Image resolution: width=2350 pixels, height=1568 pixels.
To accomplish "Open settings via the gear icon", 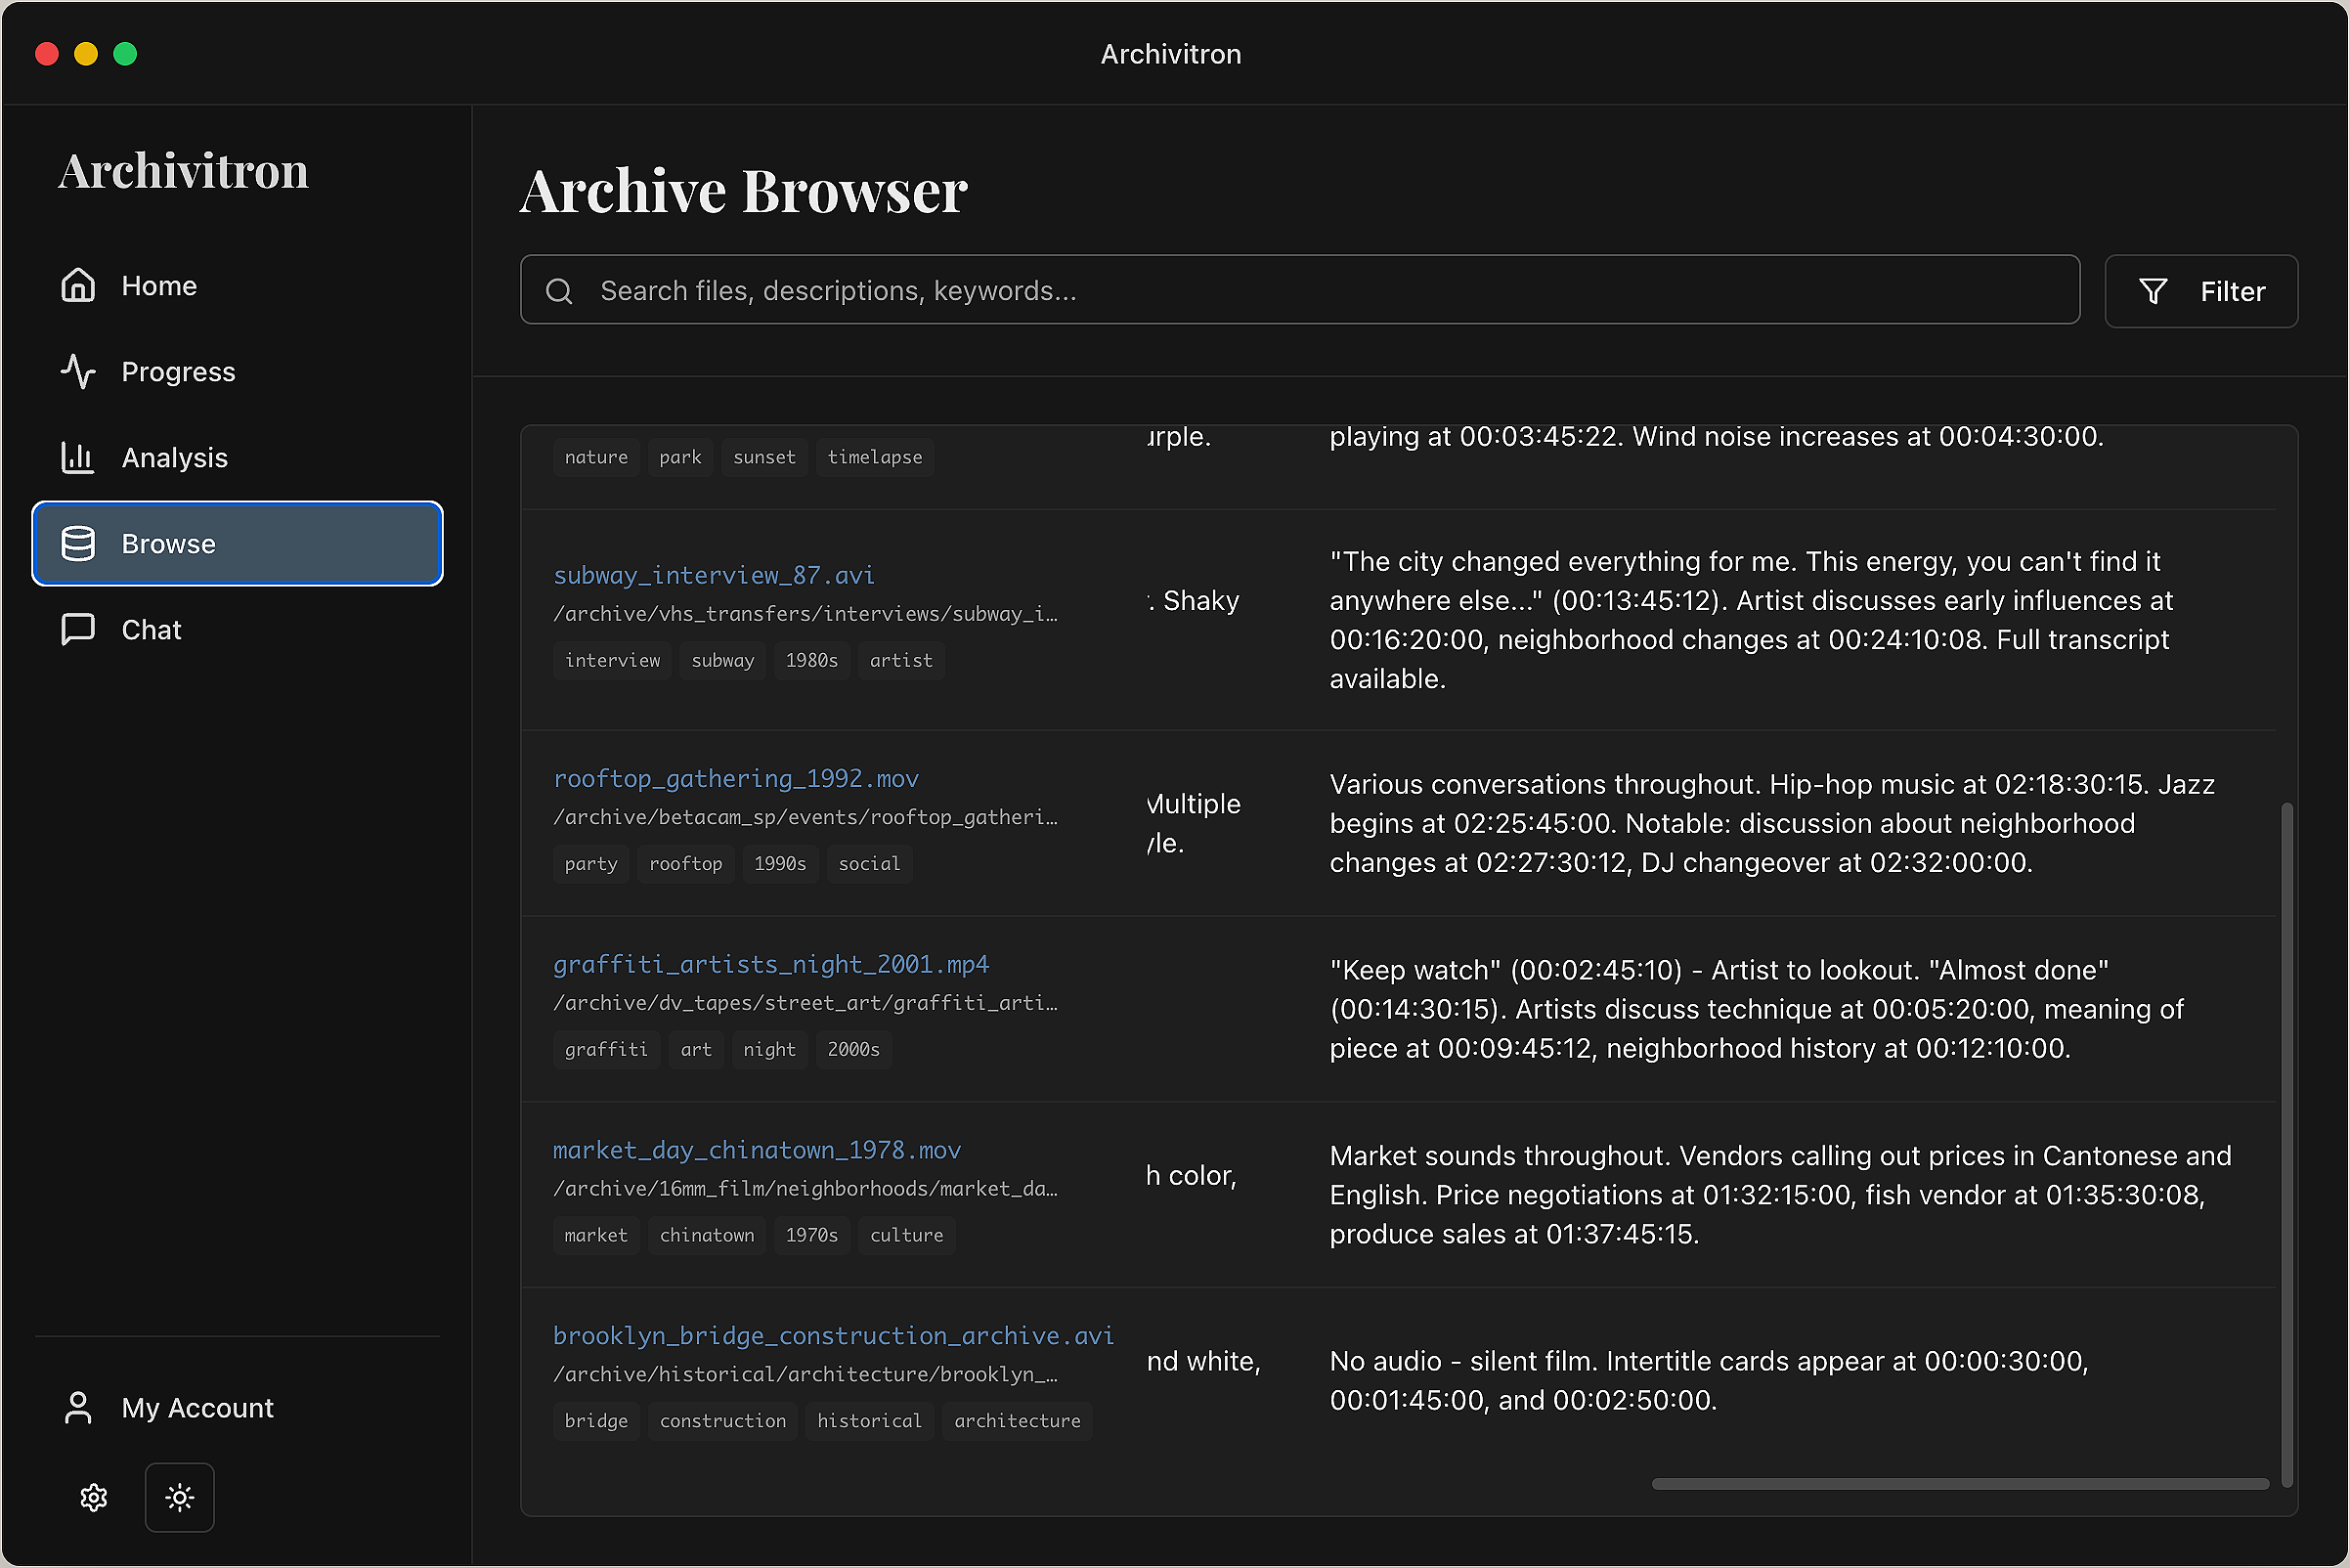I will coord(94,1497).
